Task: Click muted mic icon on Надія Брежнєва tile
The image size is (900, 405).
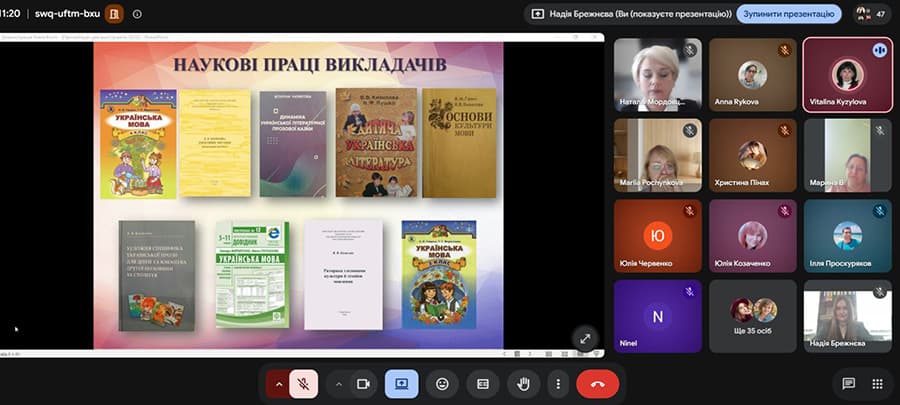Action: [879, 292]
